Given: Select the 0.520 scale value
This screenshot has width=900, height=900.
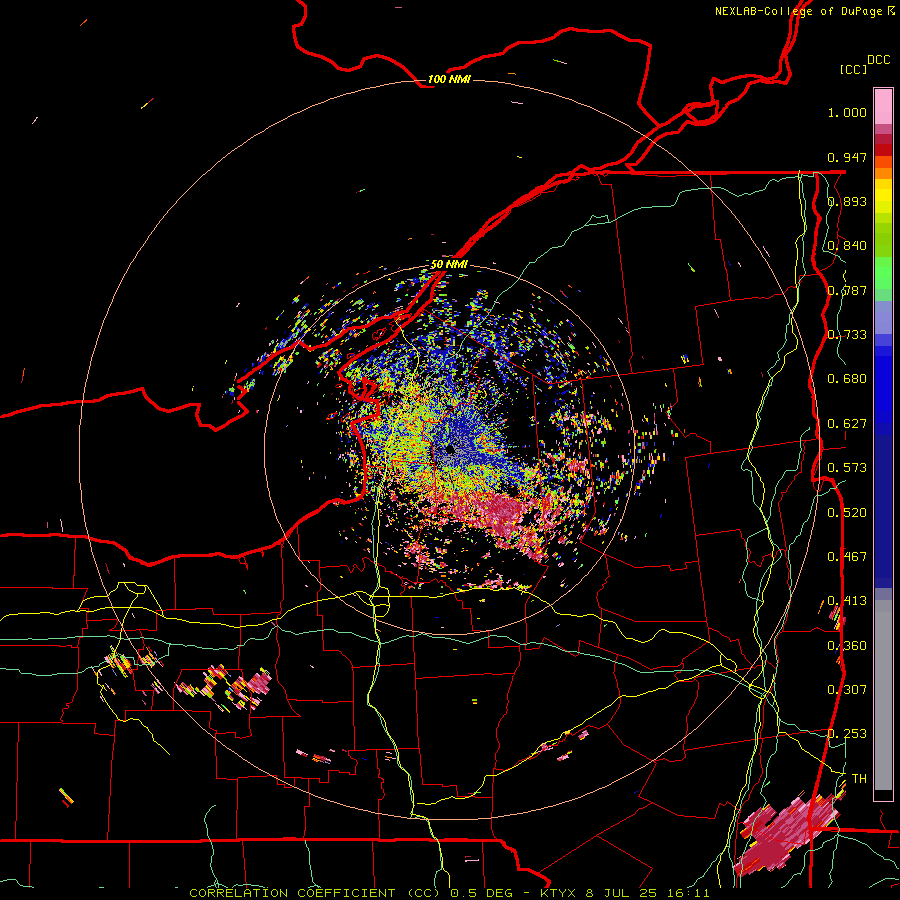Looking at the screenshot, I should pyautogui.click(x=847, y=513).
